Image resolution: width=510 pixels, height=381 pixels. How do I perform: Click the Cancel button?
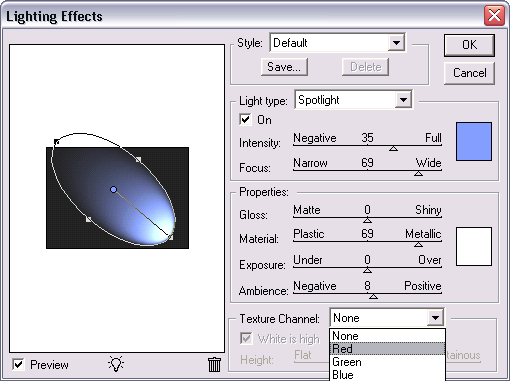click(x=469, y=73)
